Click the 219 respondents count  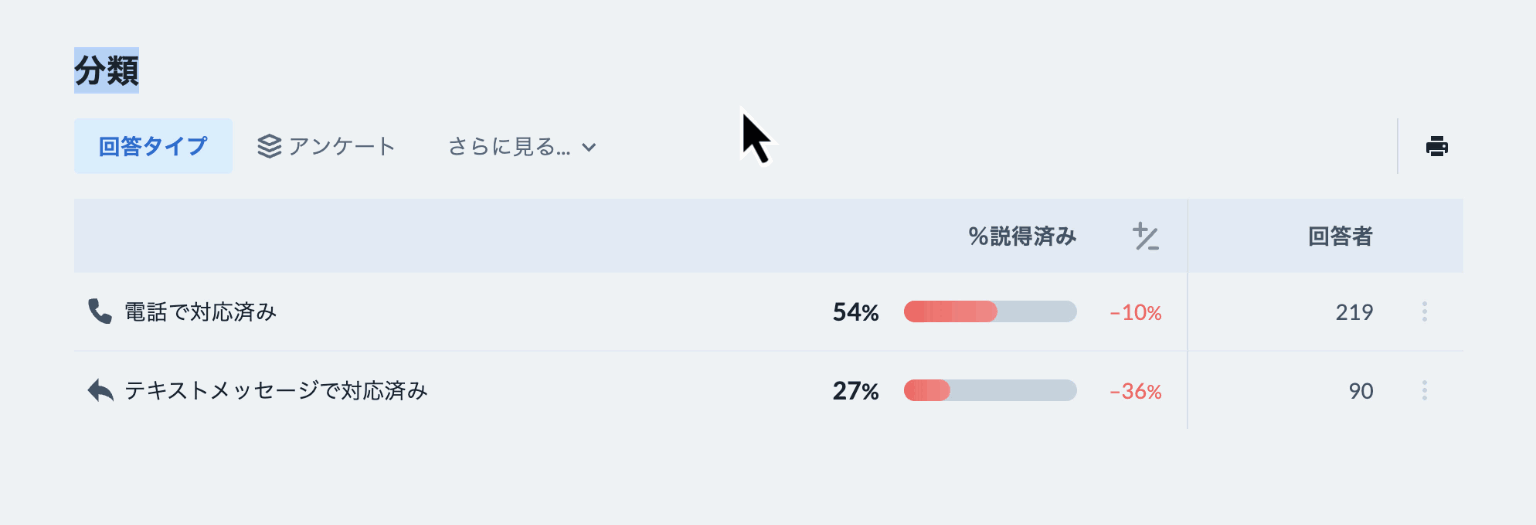[1354, 312]
